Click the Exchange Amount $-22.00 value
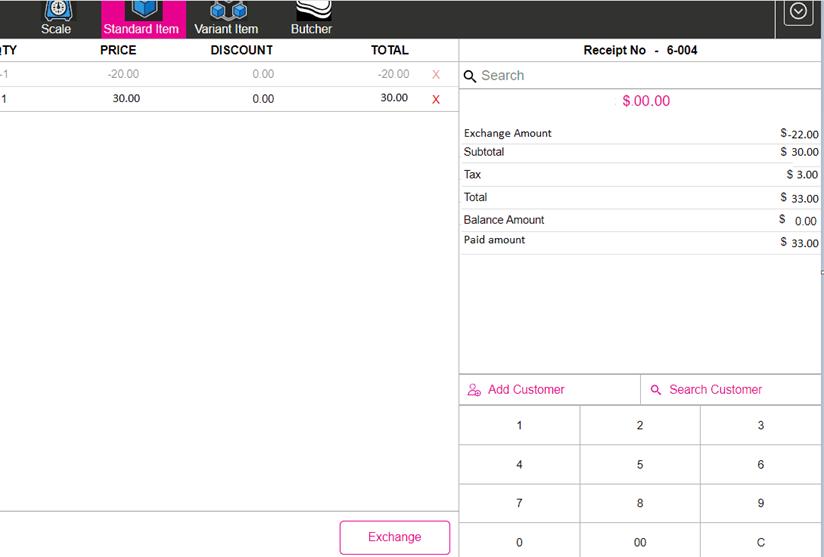This screenshot has width=824, height=557. 799,134
